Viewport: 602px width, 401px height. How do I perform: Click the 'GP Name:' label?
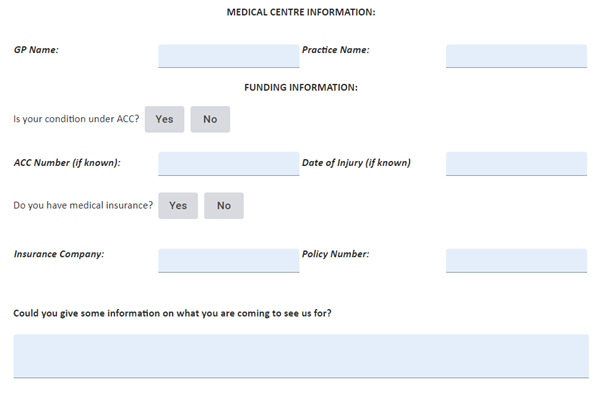[36, 50]
